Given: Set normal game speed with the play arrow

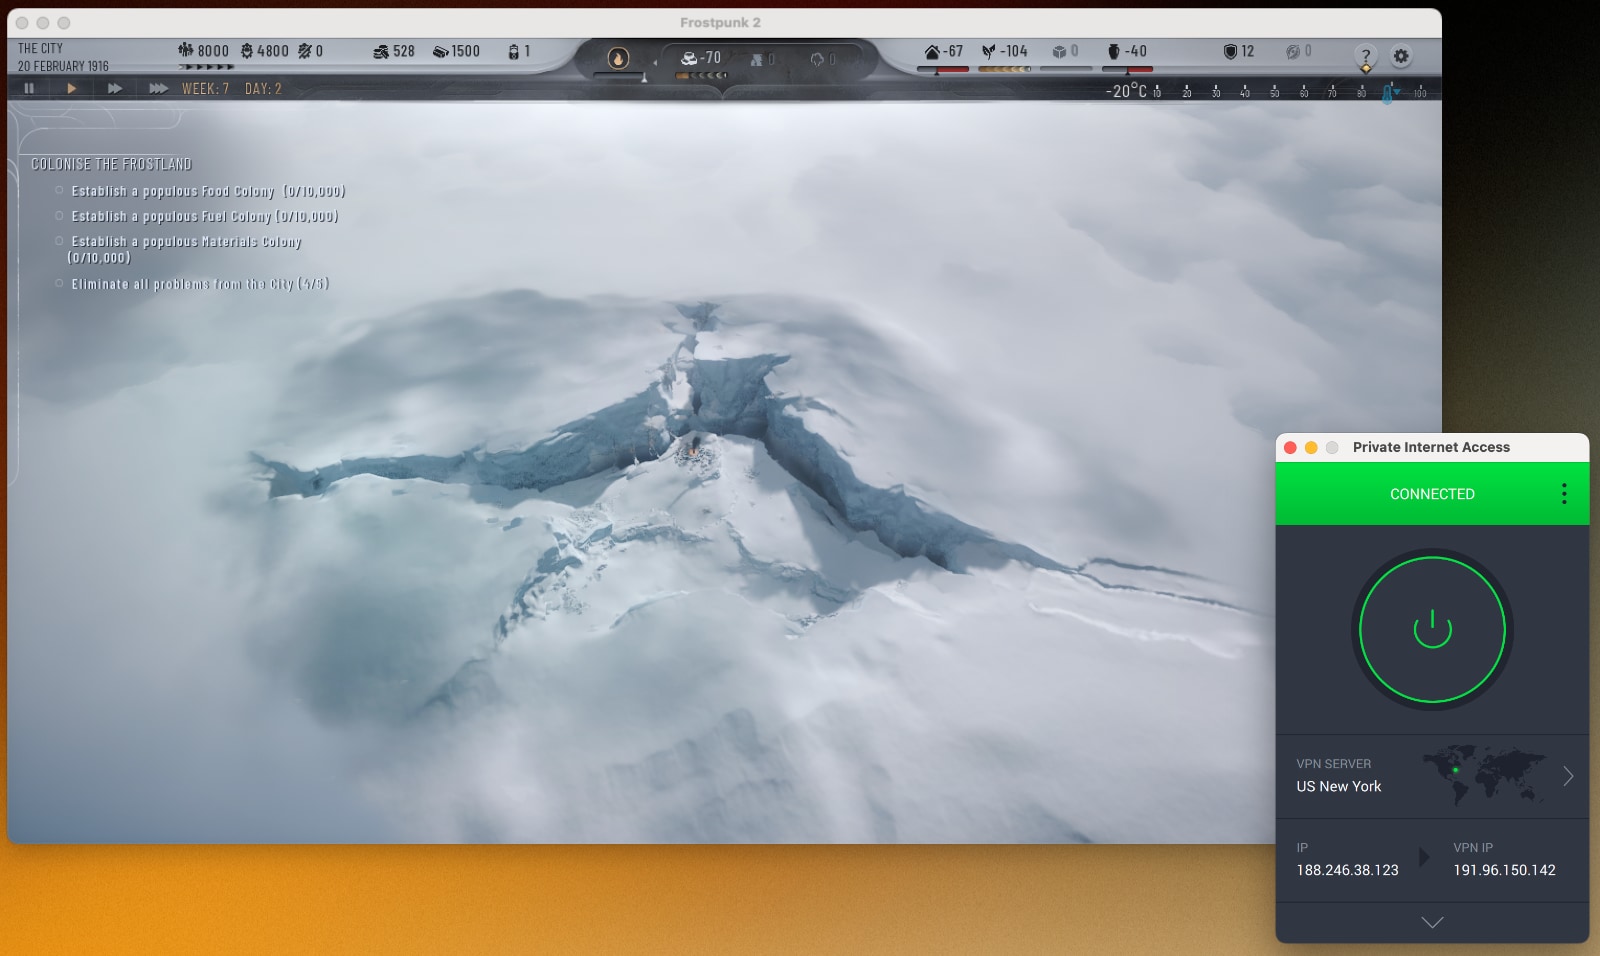Looking at the screenshot, I should 71,88.
